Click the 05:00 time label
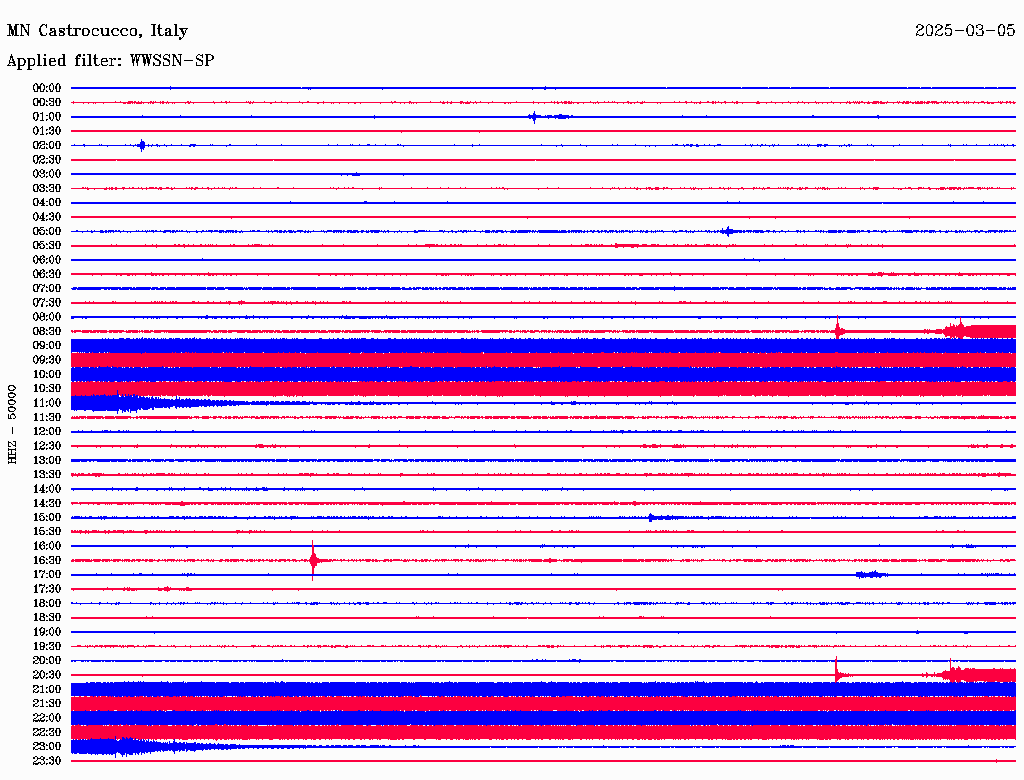1024x780 pixels. pyautogui.click(x=46, y=231)
